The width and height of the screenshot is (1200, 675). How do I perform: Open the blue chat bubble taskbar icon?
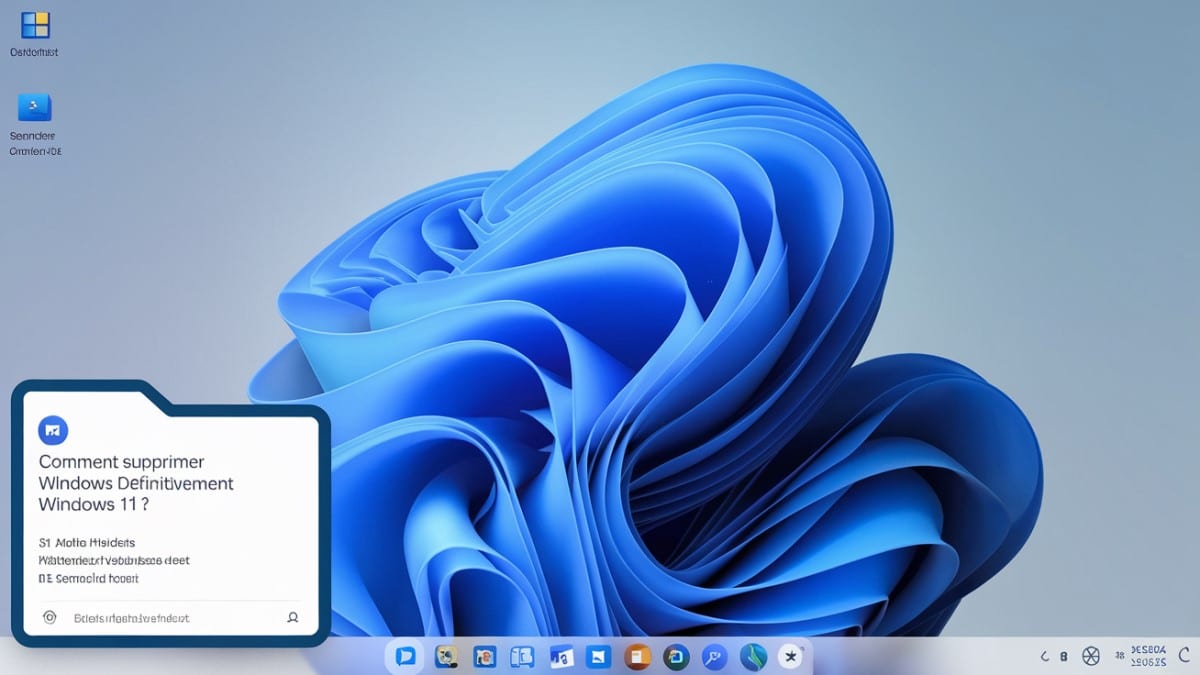click(405, 656)
